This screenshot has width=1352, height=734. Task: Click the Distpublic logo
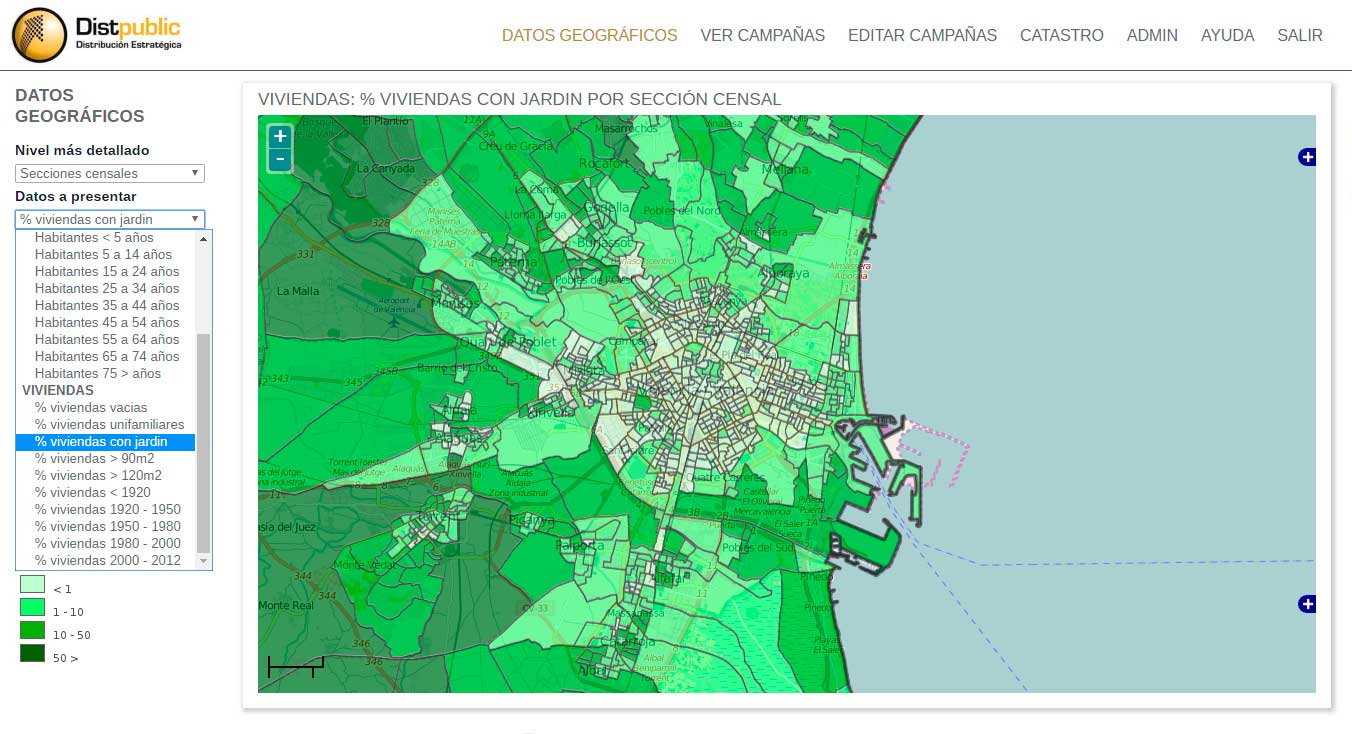97,35
